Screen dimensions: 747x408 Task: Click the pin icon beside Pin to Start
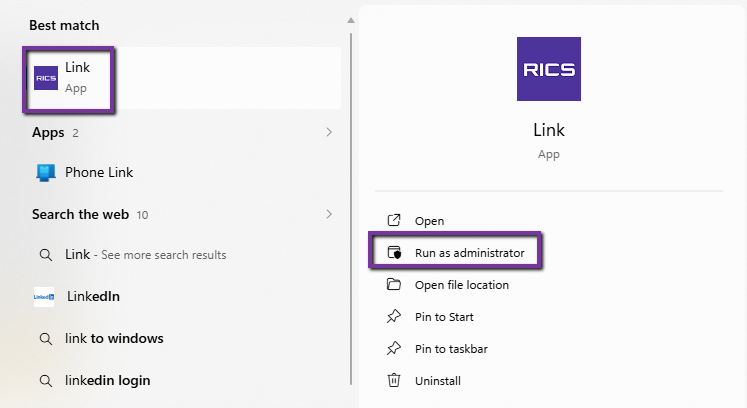coord(394,316)
